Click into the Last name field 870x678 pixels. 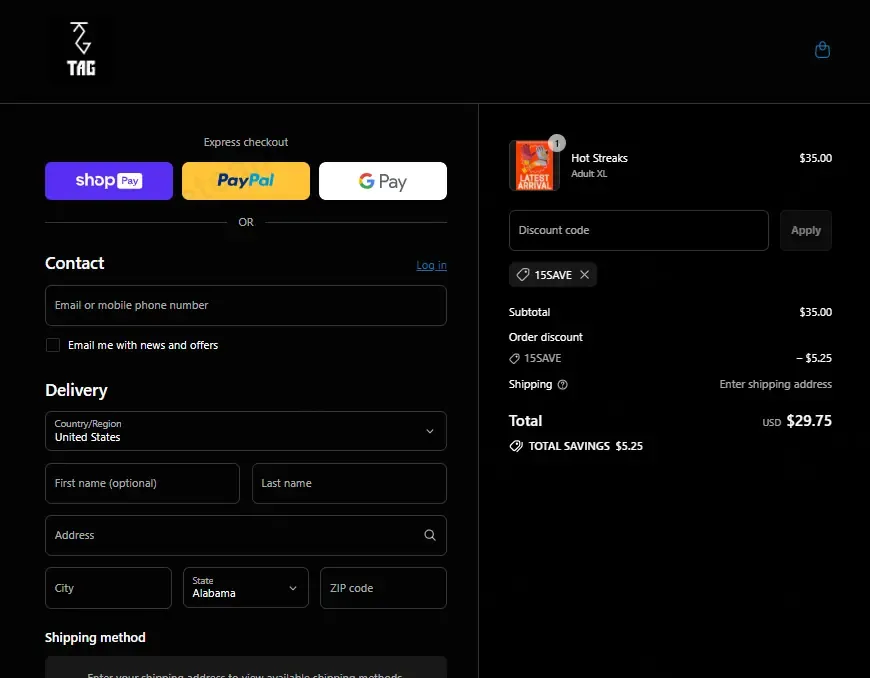click(x=349, y=483)
